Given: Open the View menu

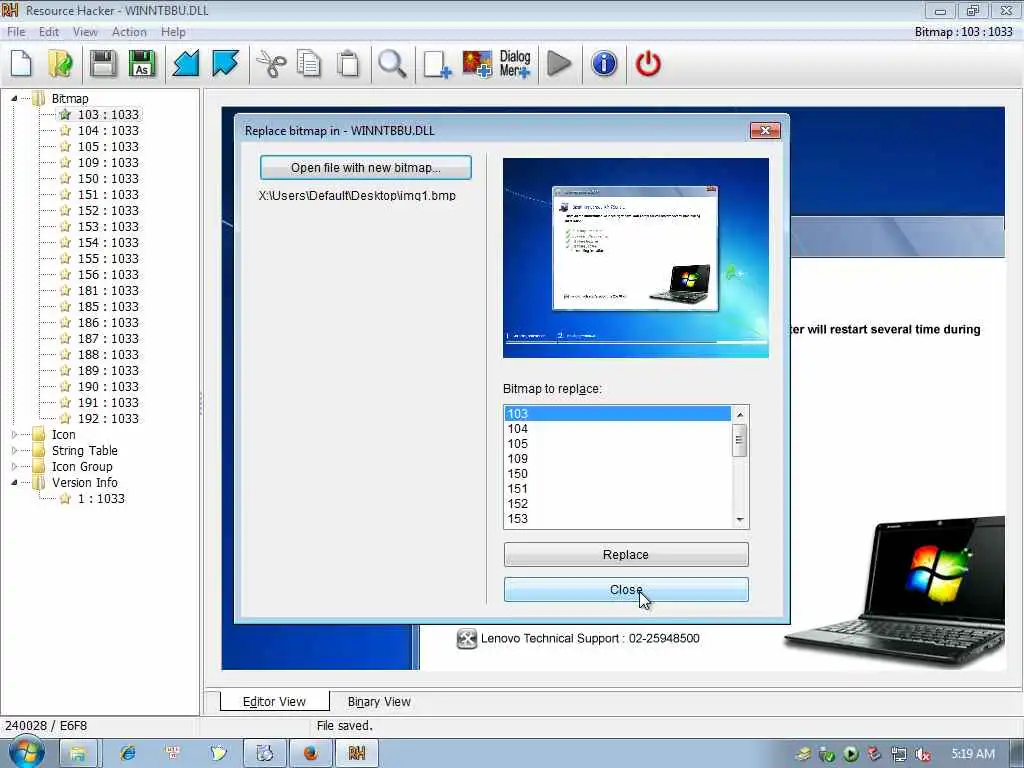Looking at the screenshot, I should click(85, 32).
